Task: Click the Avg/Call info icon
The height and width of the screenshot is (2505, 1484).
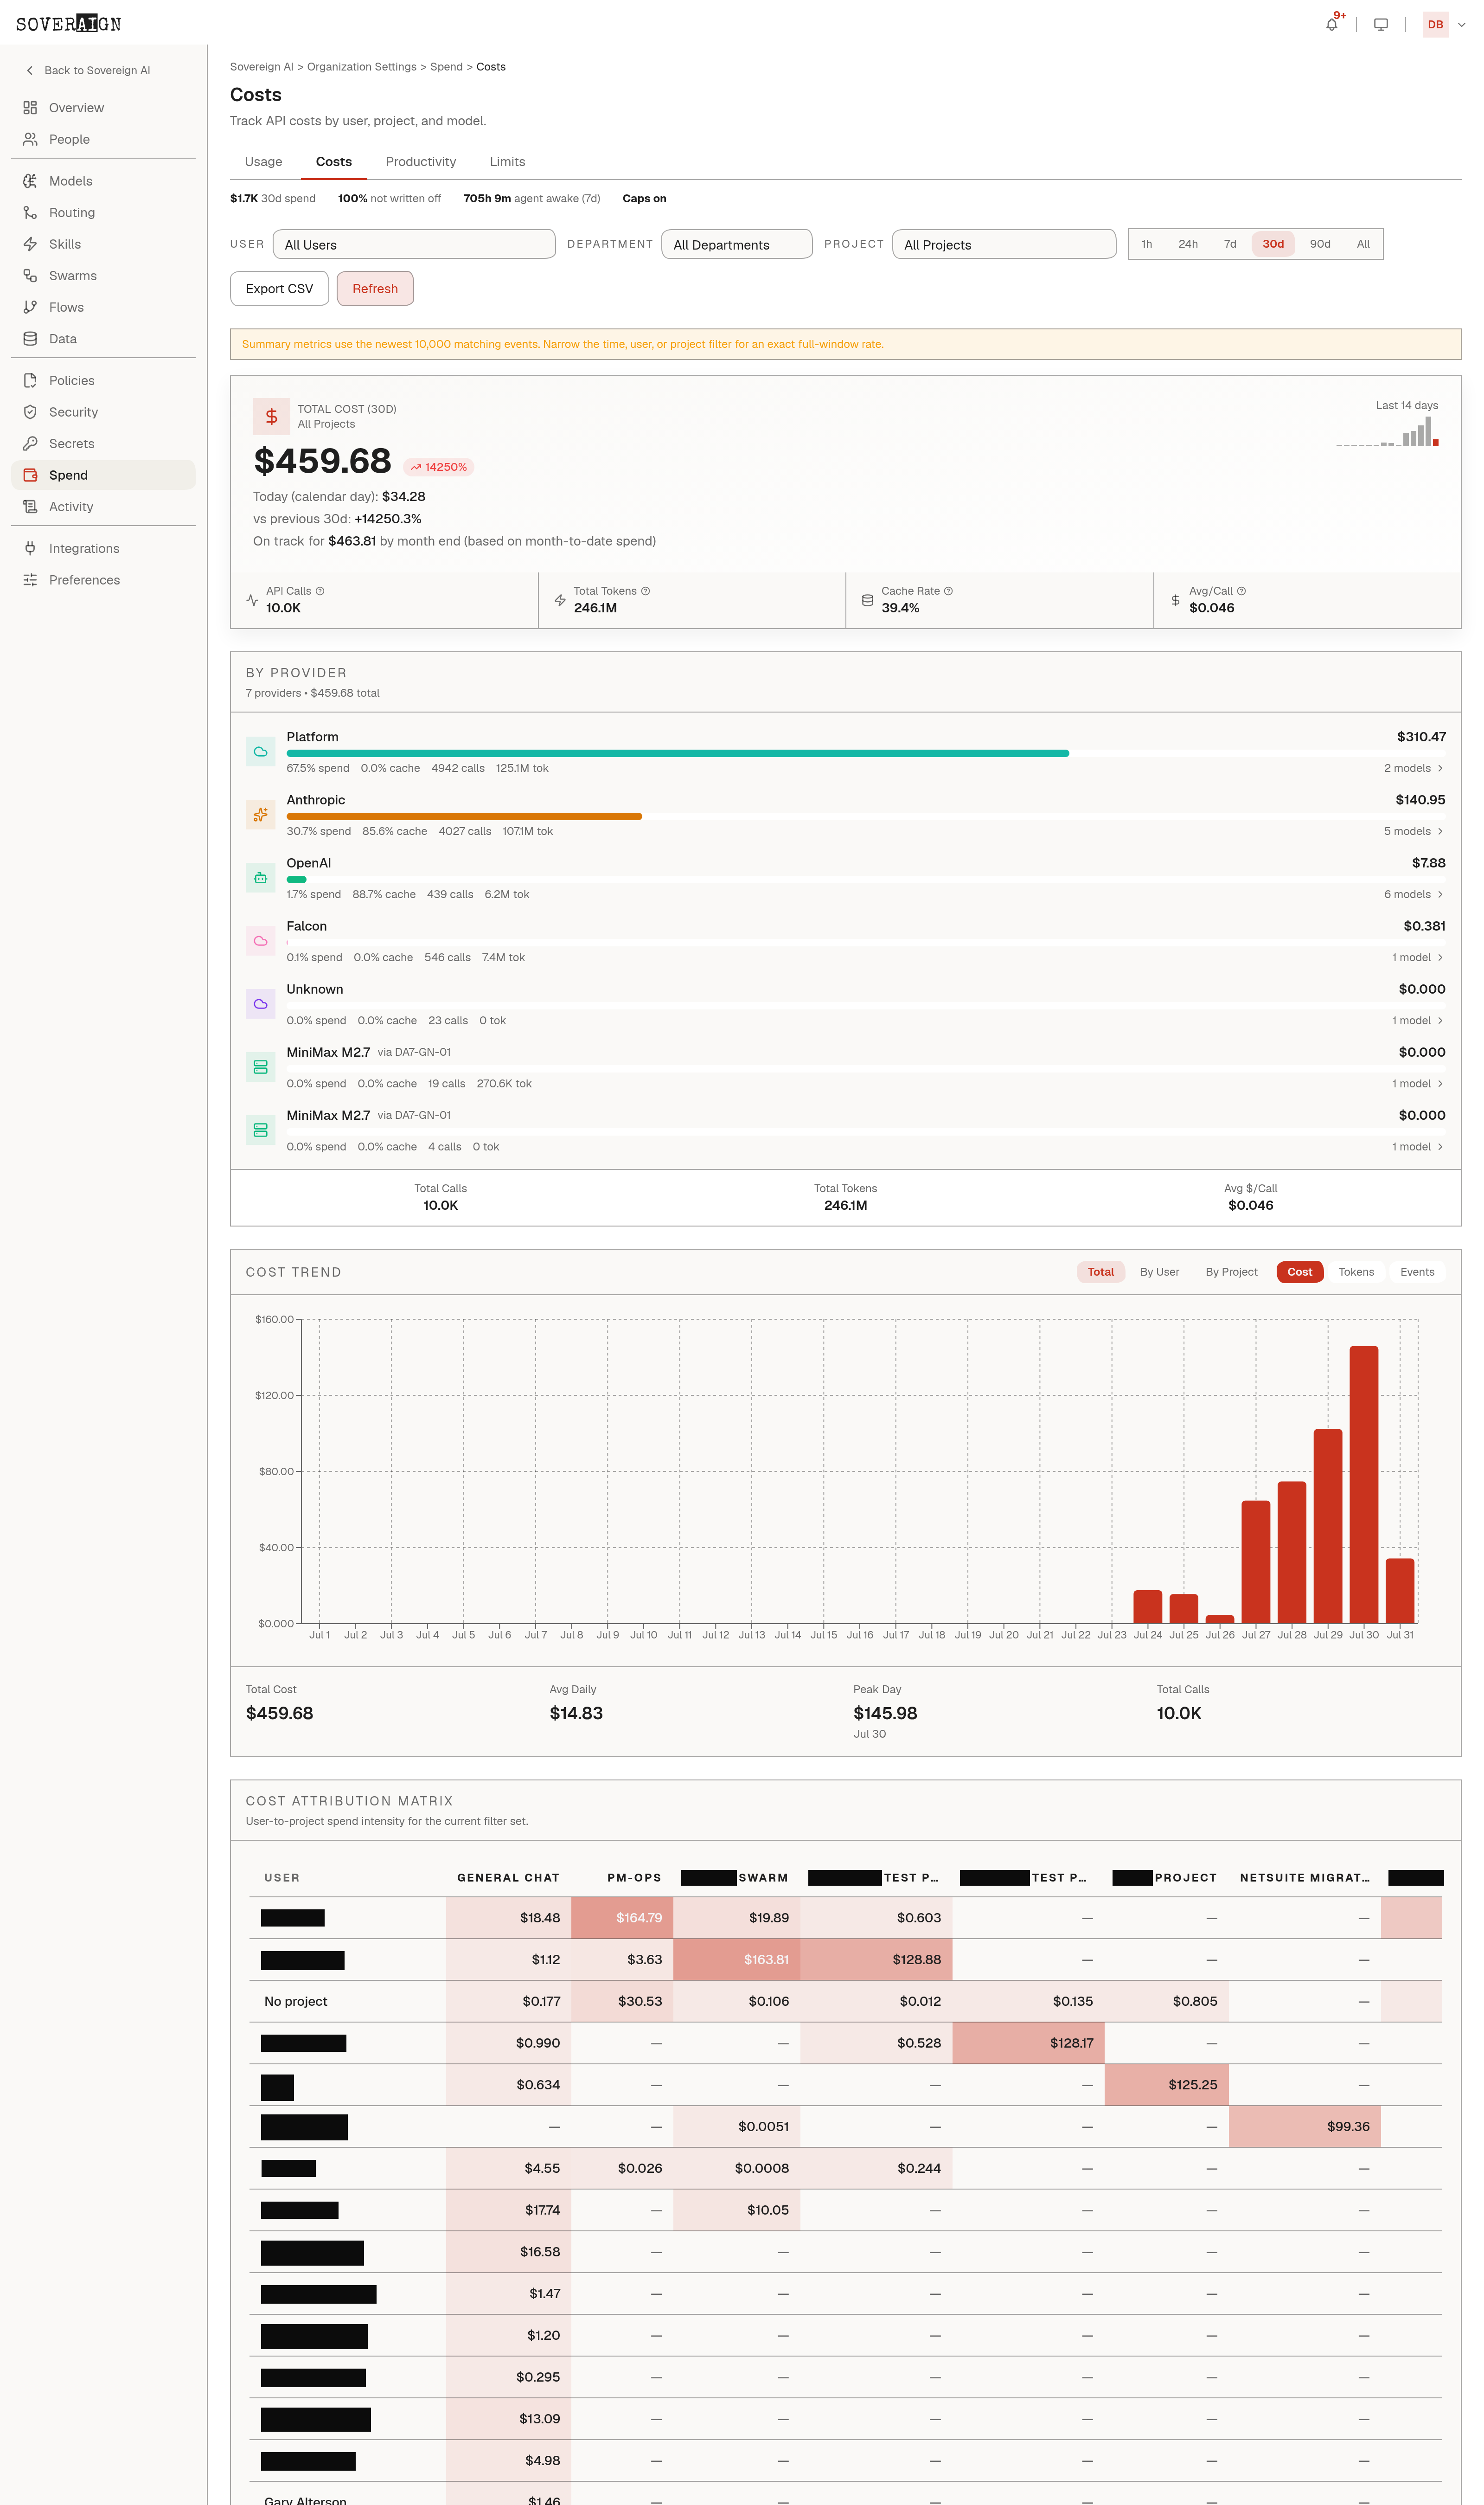Action: pos(1241,591)
